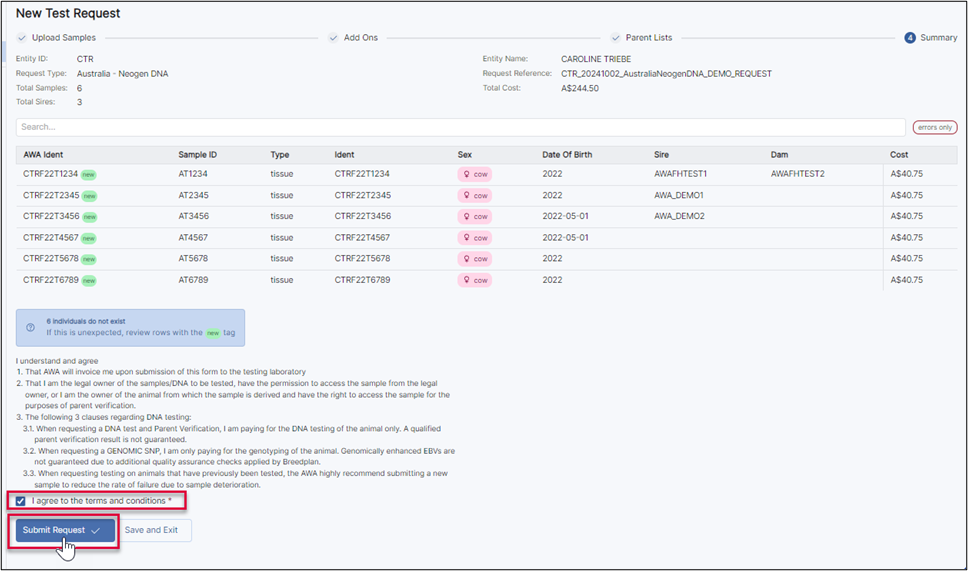Image resolution: width=968 pixels, height=571 pixels.
Task: Click the new tag on CTRF22T5678
Action: tap(89, 259)
